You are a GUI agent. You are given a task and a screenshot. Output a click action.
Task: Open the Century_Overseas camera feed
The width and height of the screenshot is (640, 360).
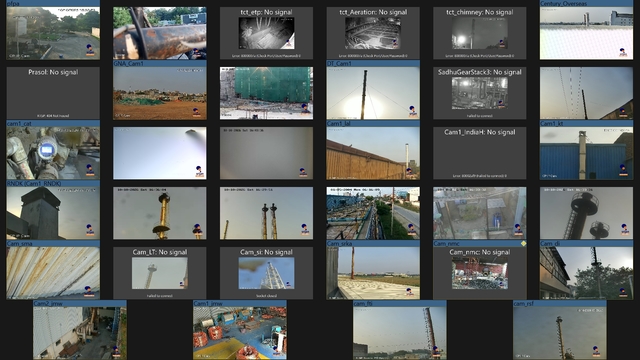[586, 33]
